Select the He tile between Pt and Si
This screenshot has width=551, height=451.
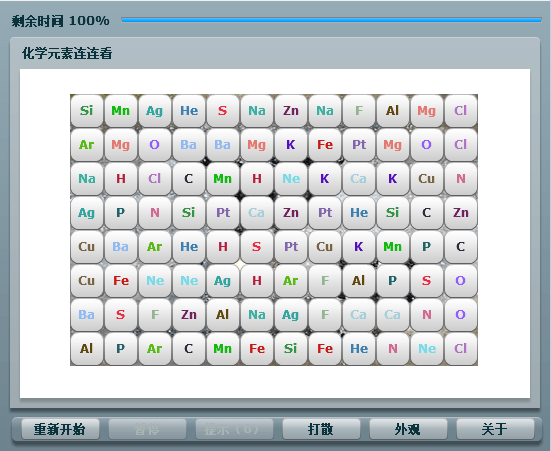coord(359,213)
